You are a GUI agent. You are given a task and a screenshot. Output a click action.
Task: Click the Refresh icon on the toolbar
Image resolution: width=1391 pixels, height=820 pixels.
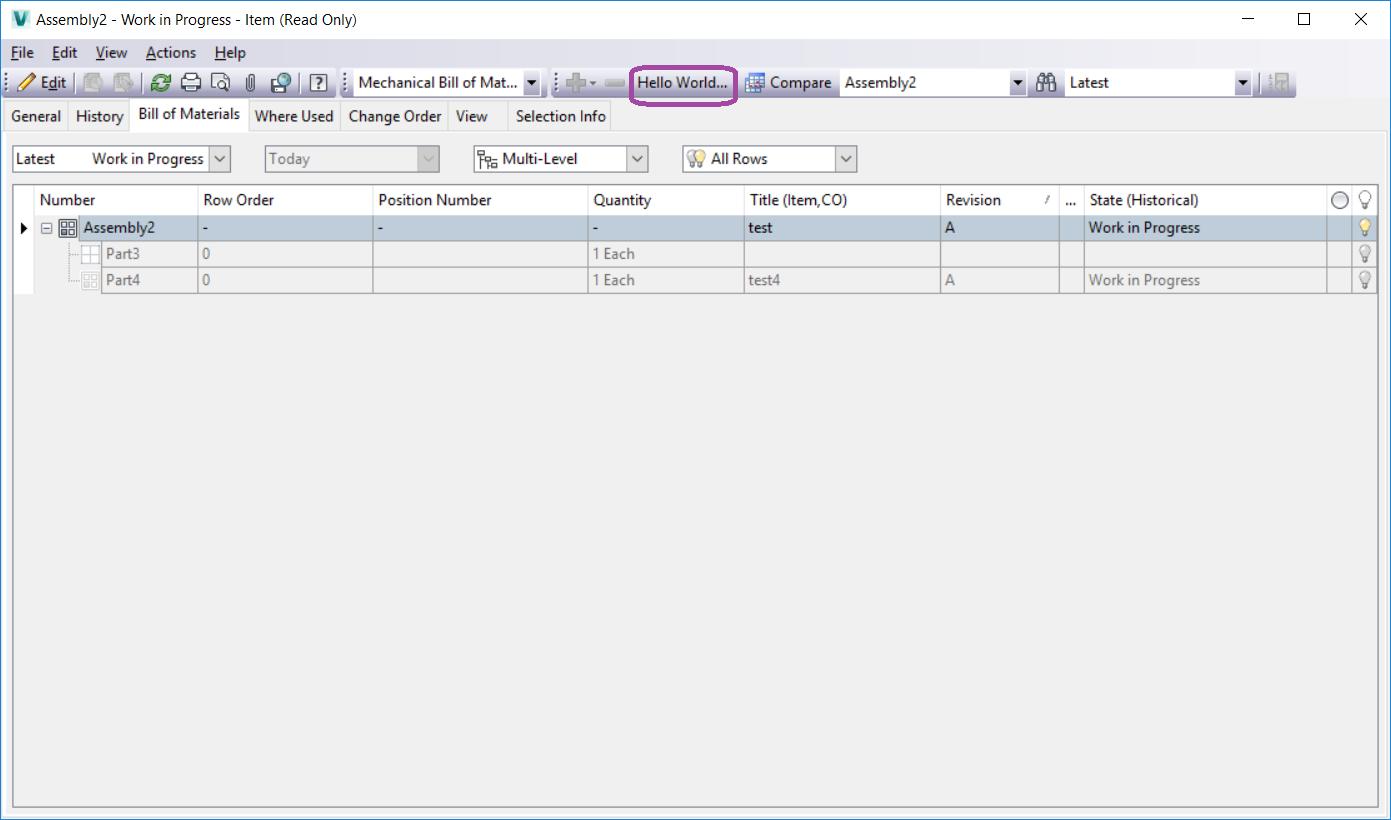coord(161,82)
